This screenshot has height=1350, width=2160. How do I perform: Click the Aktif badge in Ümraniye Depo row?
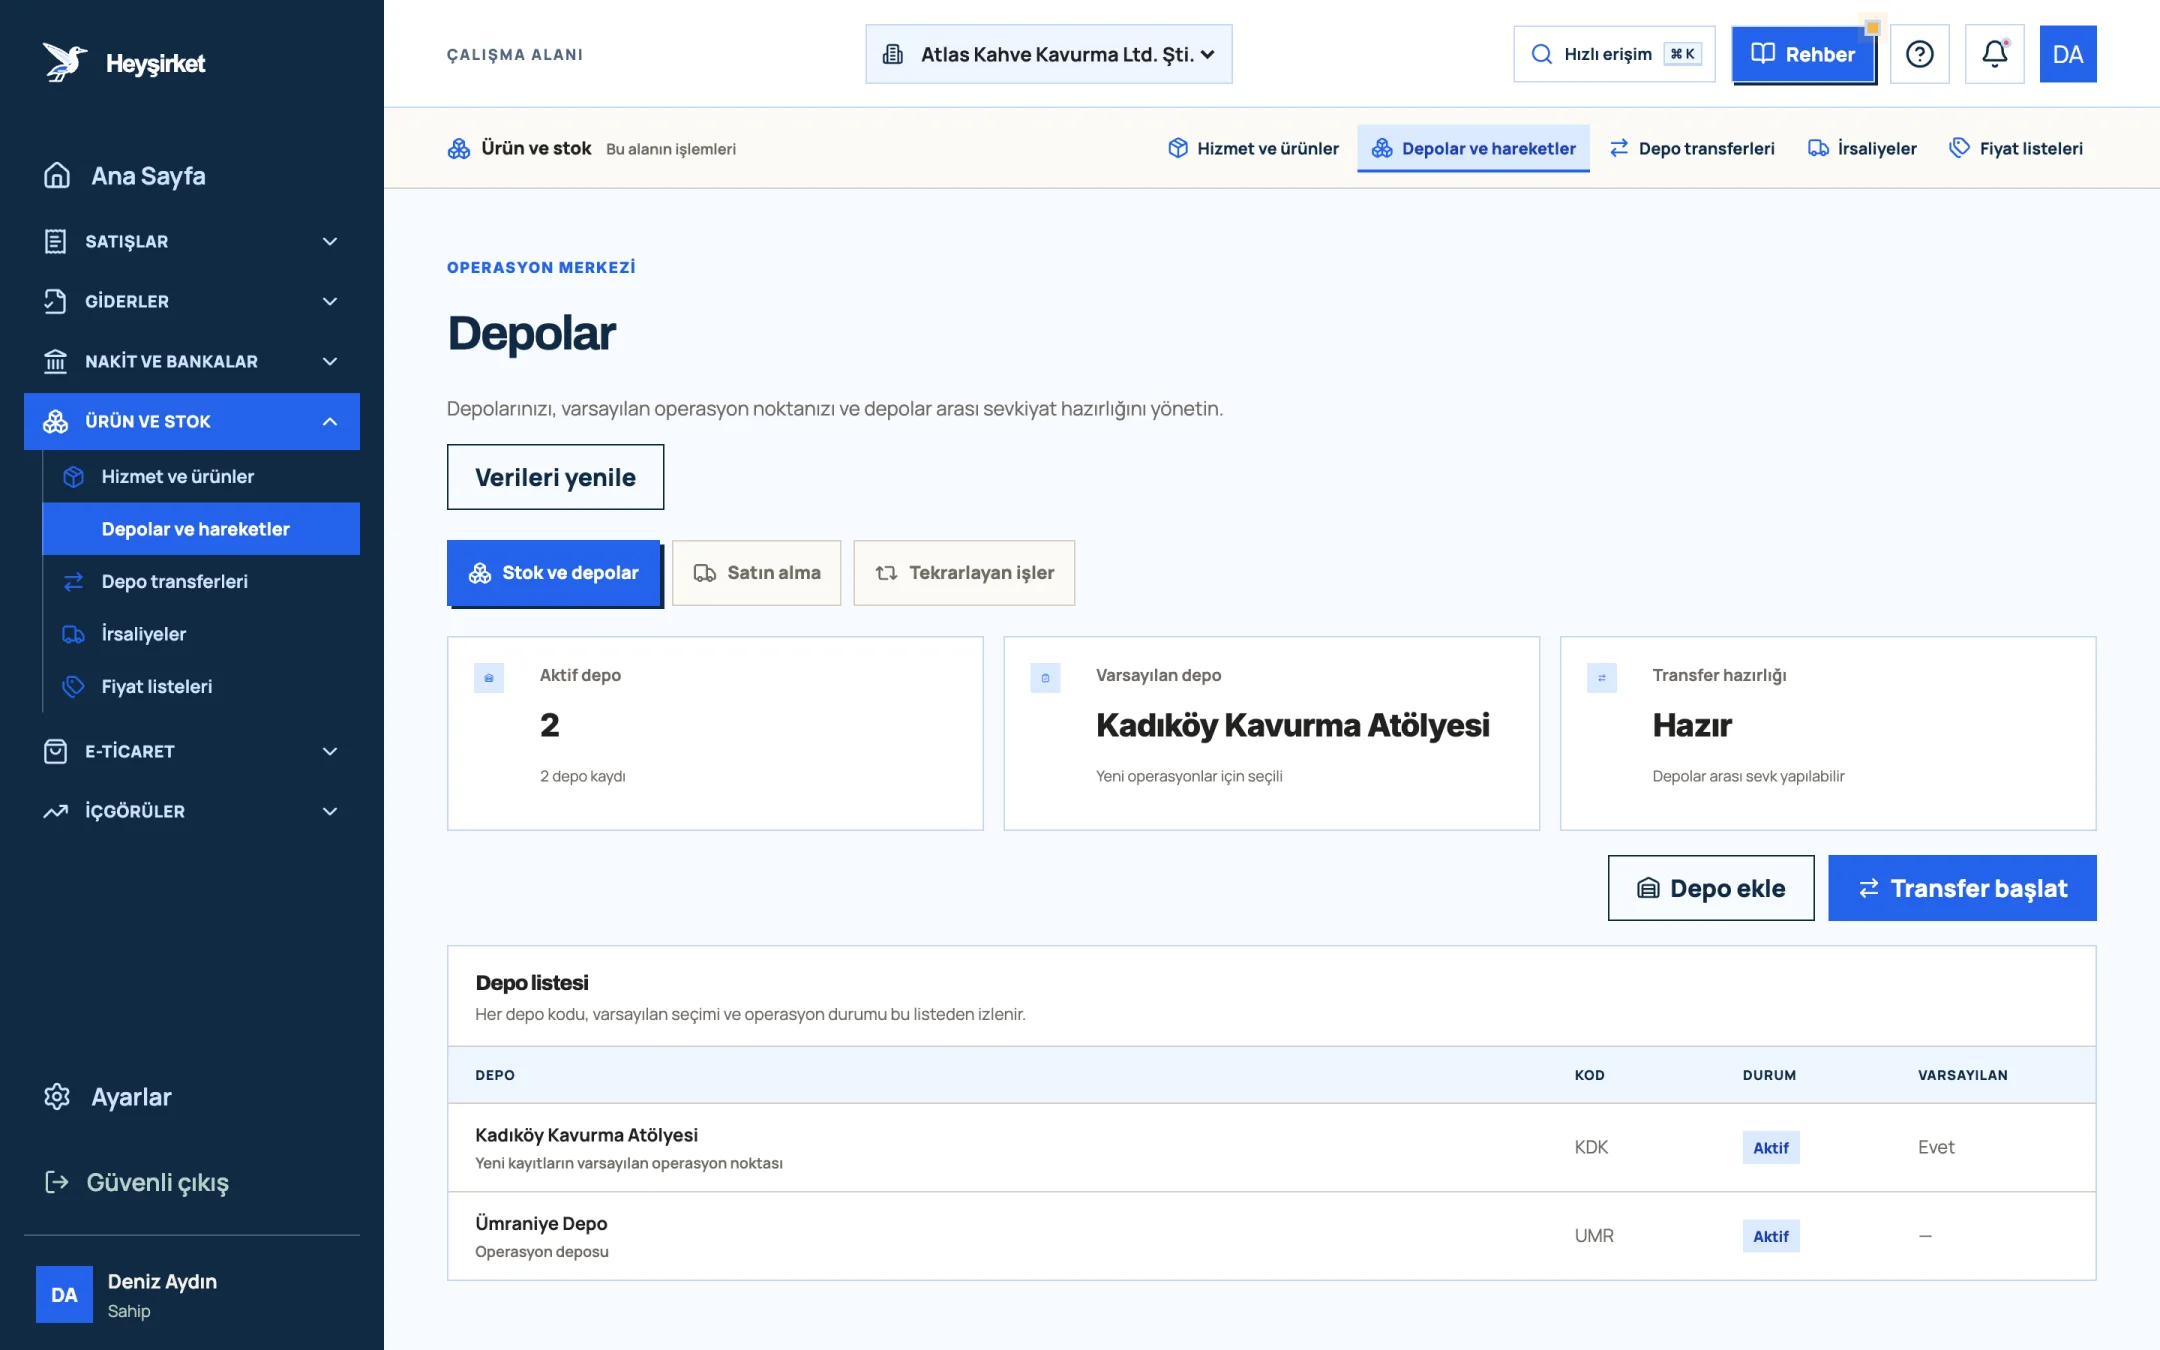pos(1770,1236)
